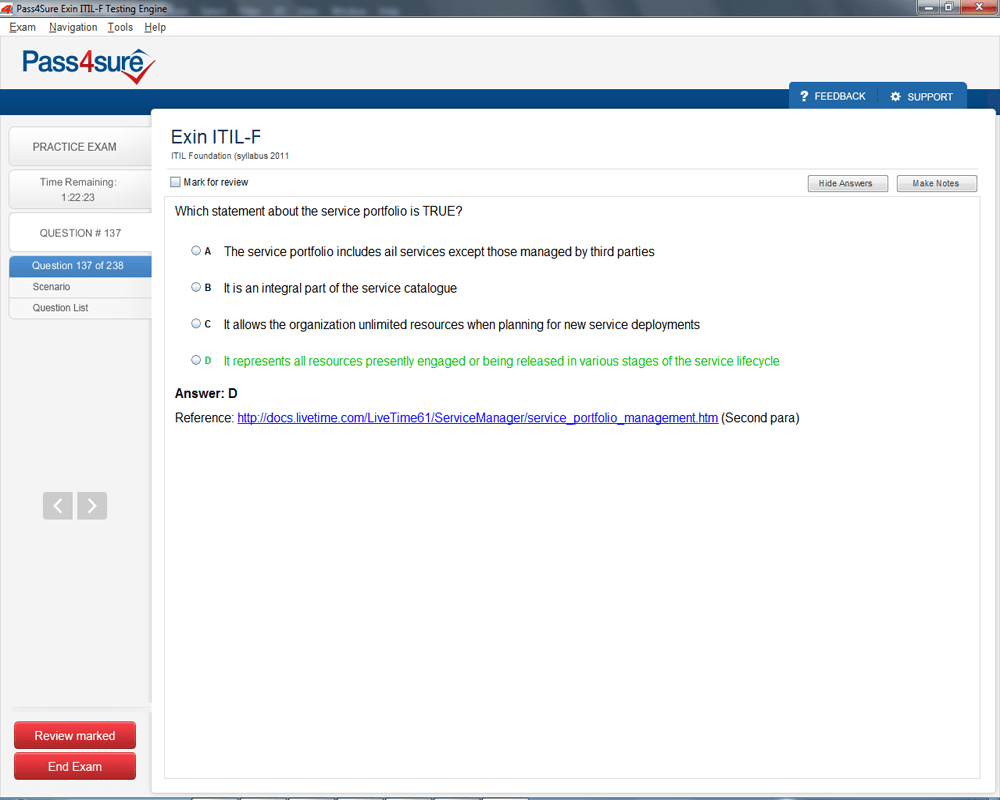Open the Tools menu

click(x=120, y=27)
